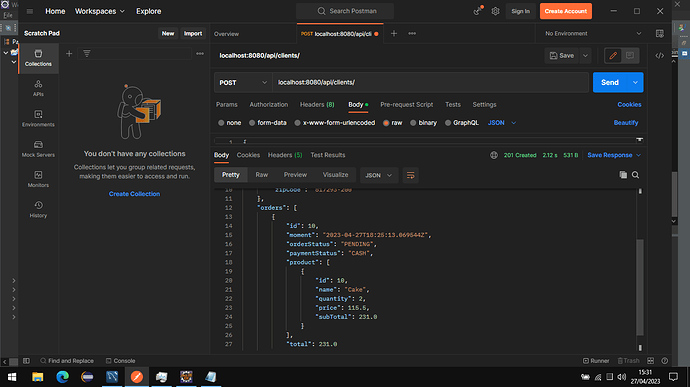Open Postman settings gear icon
The height and width of the screenshot is (387, 690).
495,11
